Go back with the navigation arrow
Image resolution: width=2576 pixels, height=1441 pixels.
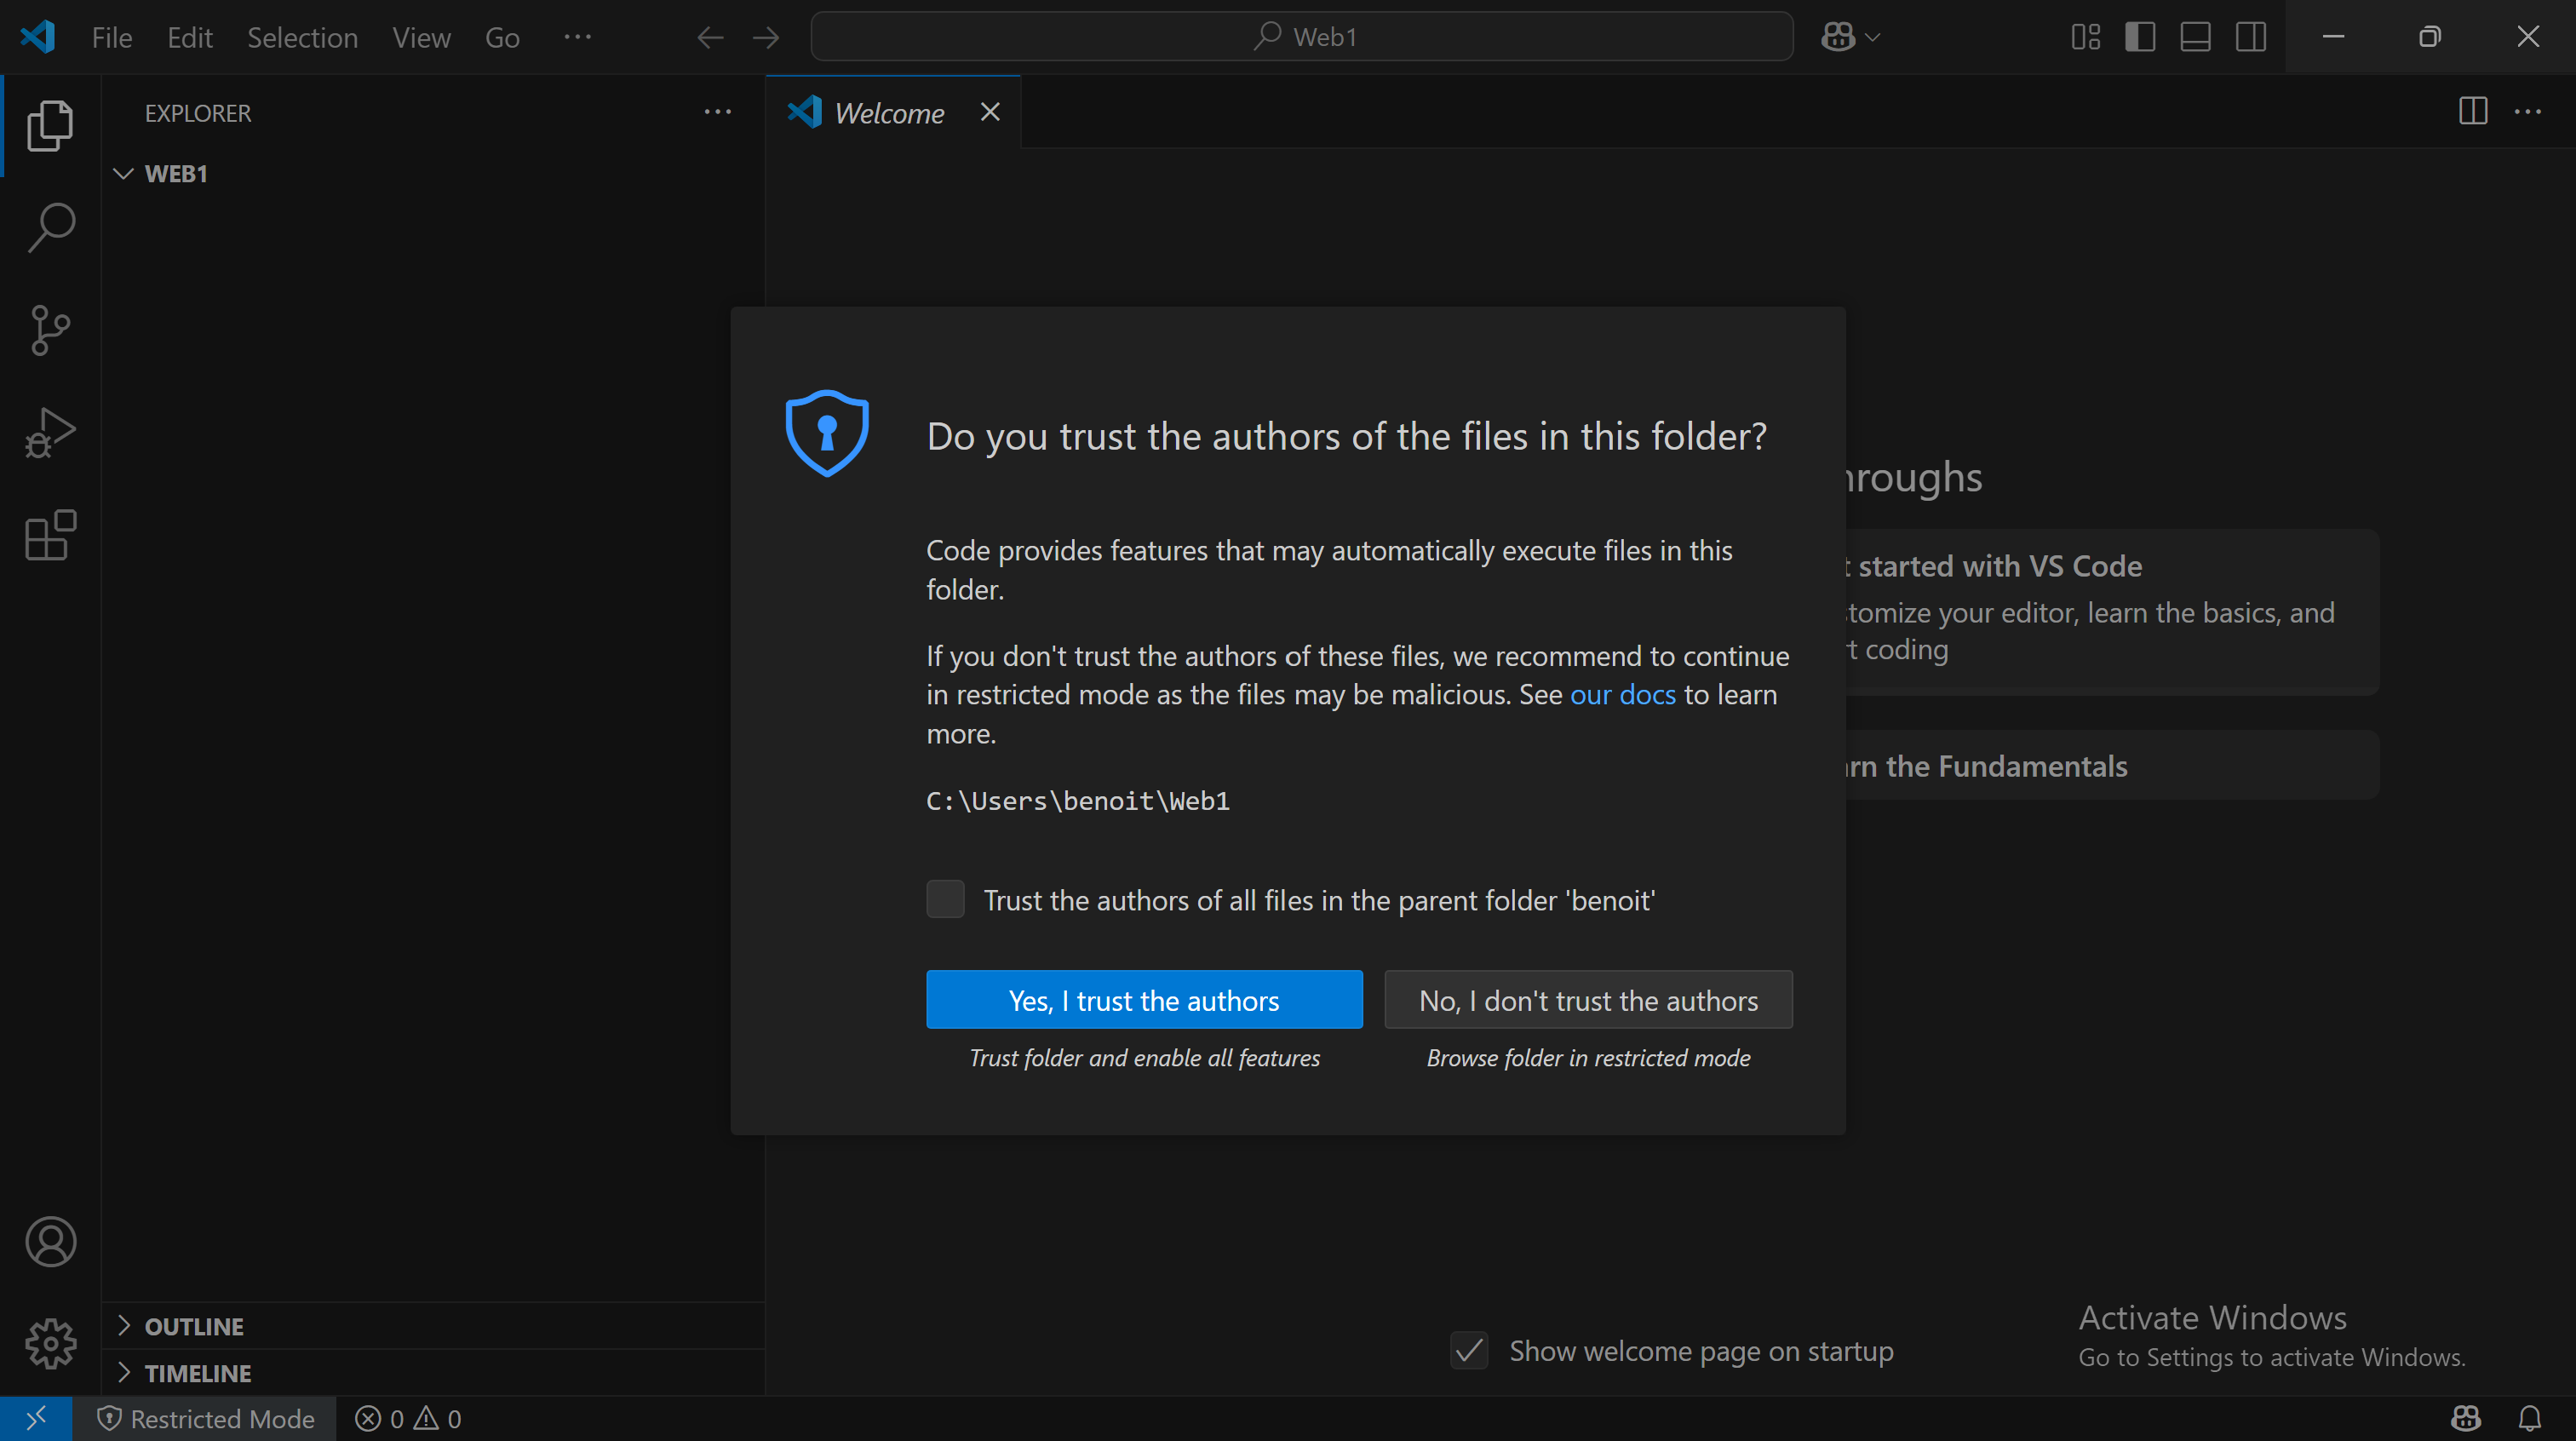coord(709,38)
